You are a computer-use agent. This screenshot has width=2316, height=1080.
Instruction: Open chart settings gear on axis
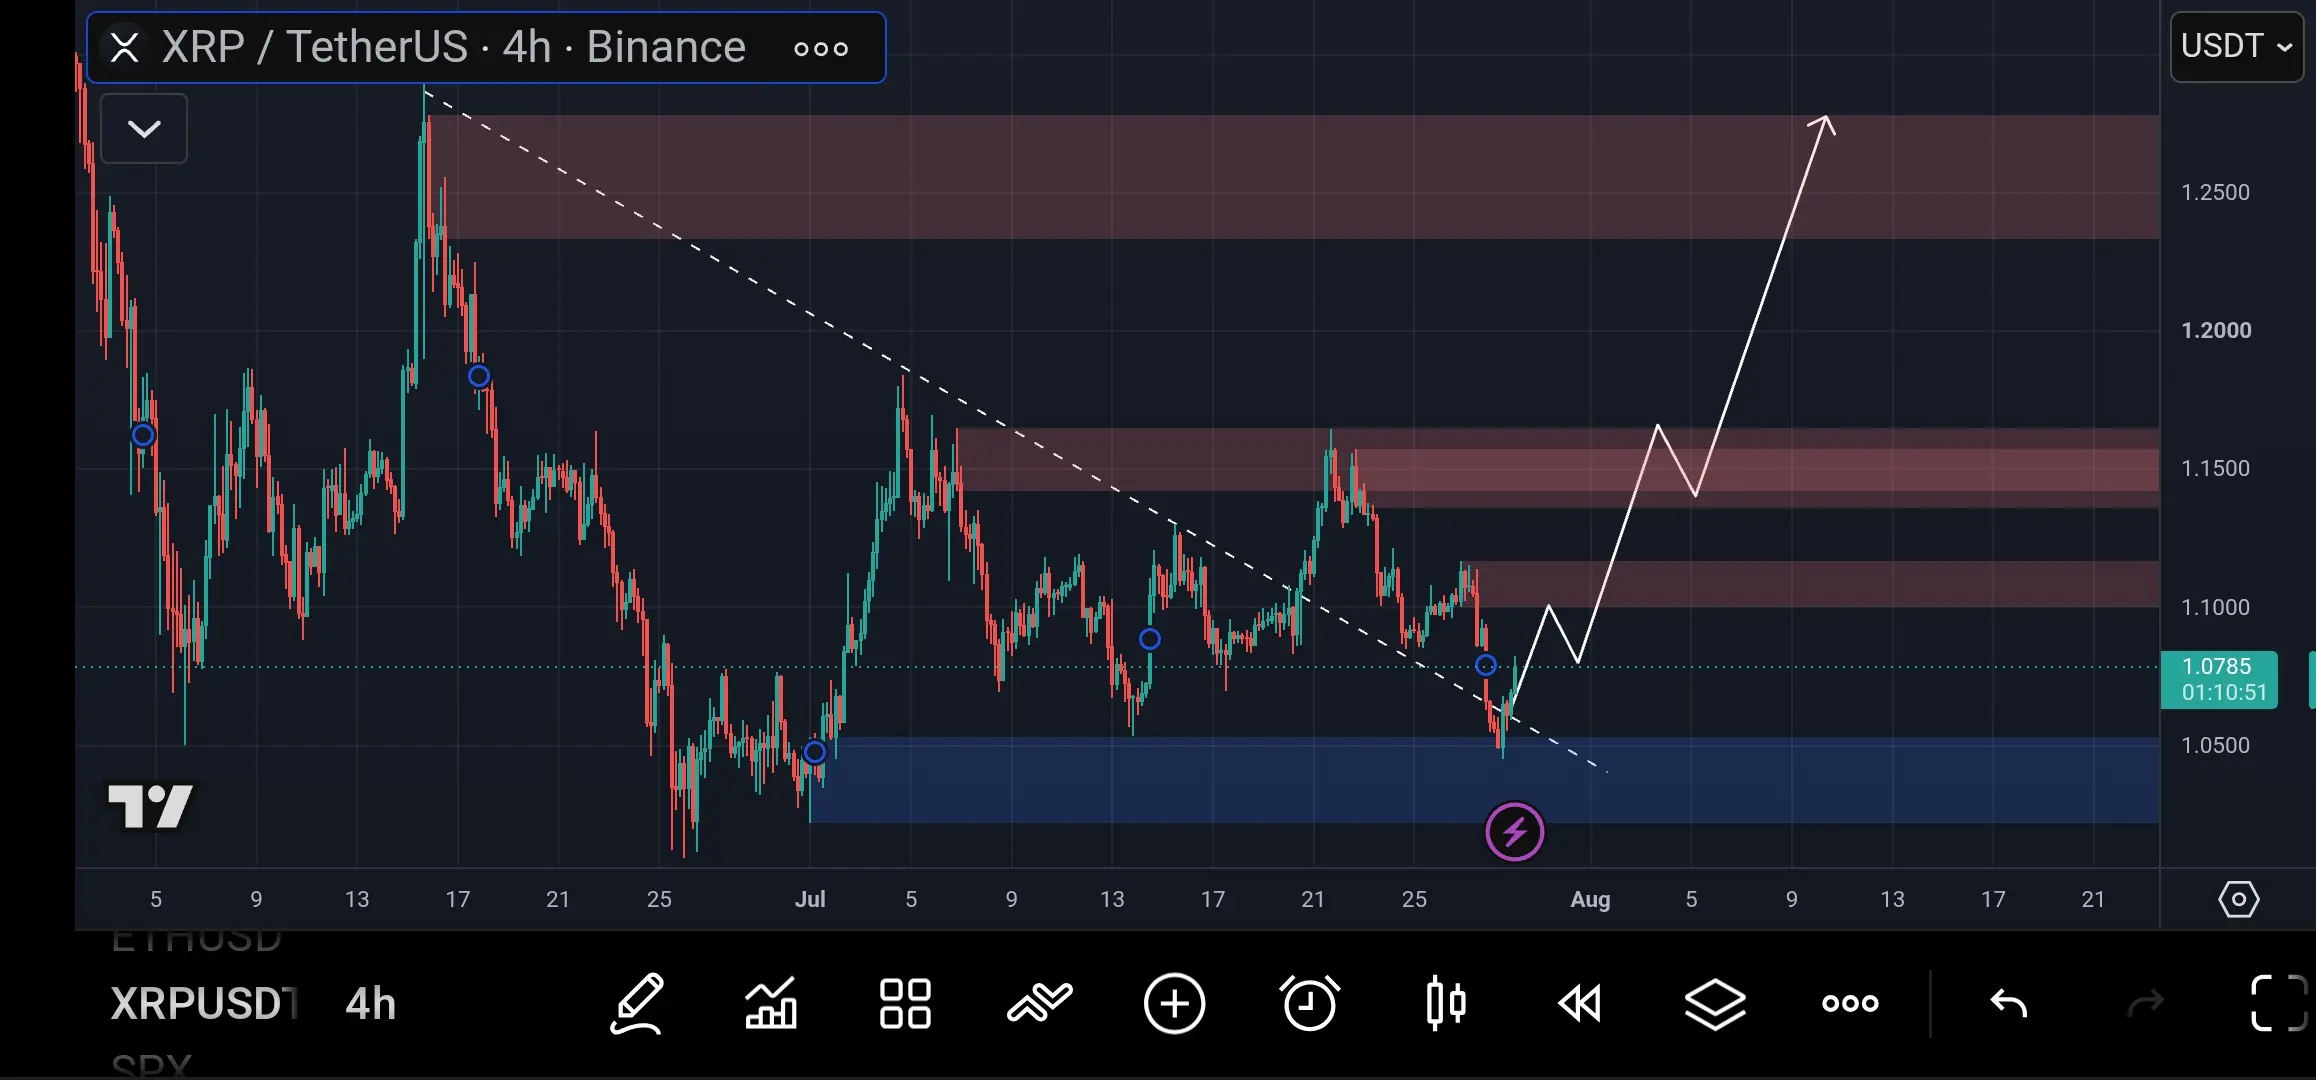click(x=2239, y=900)
